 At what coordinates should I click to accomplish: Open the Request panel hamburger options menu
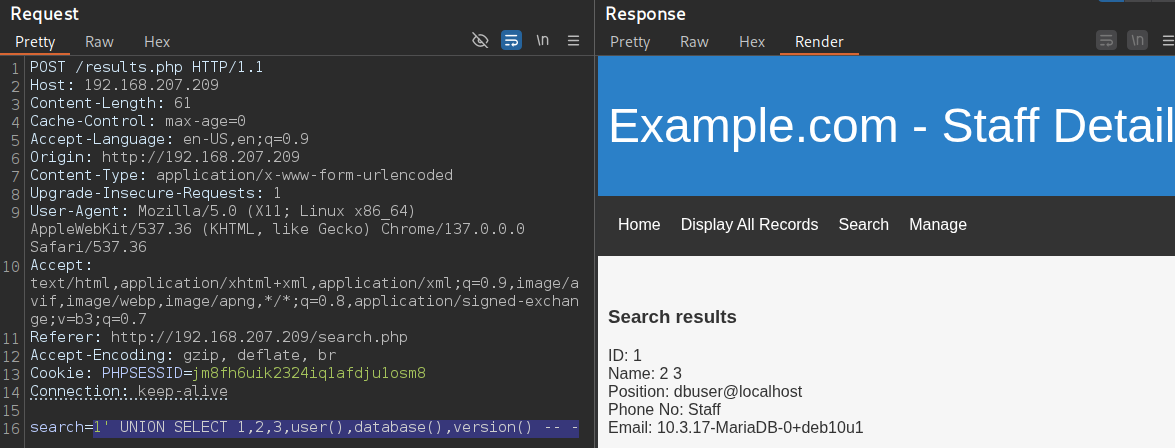pyautogui.click(x=573, y=40)
